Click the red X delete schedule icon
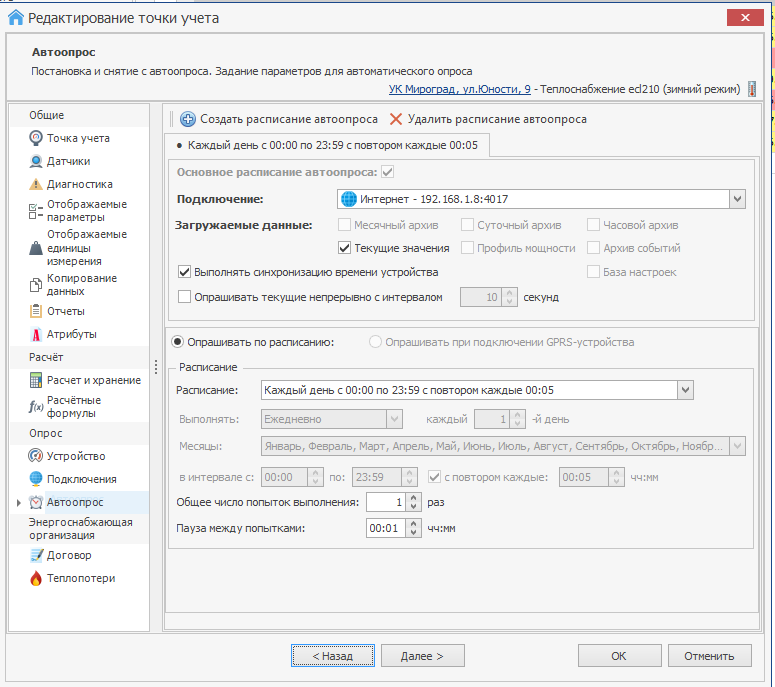The height and width of the screenshot is (687, 775). (396, 119)
